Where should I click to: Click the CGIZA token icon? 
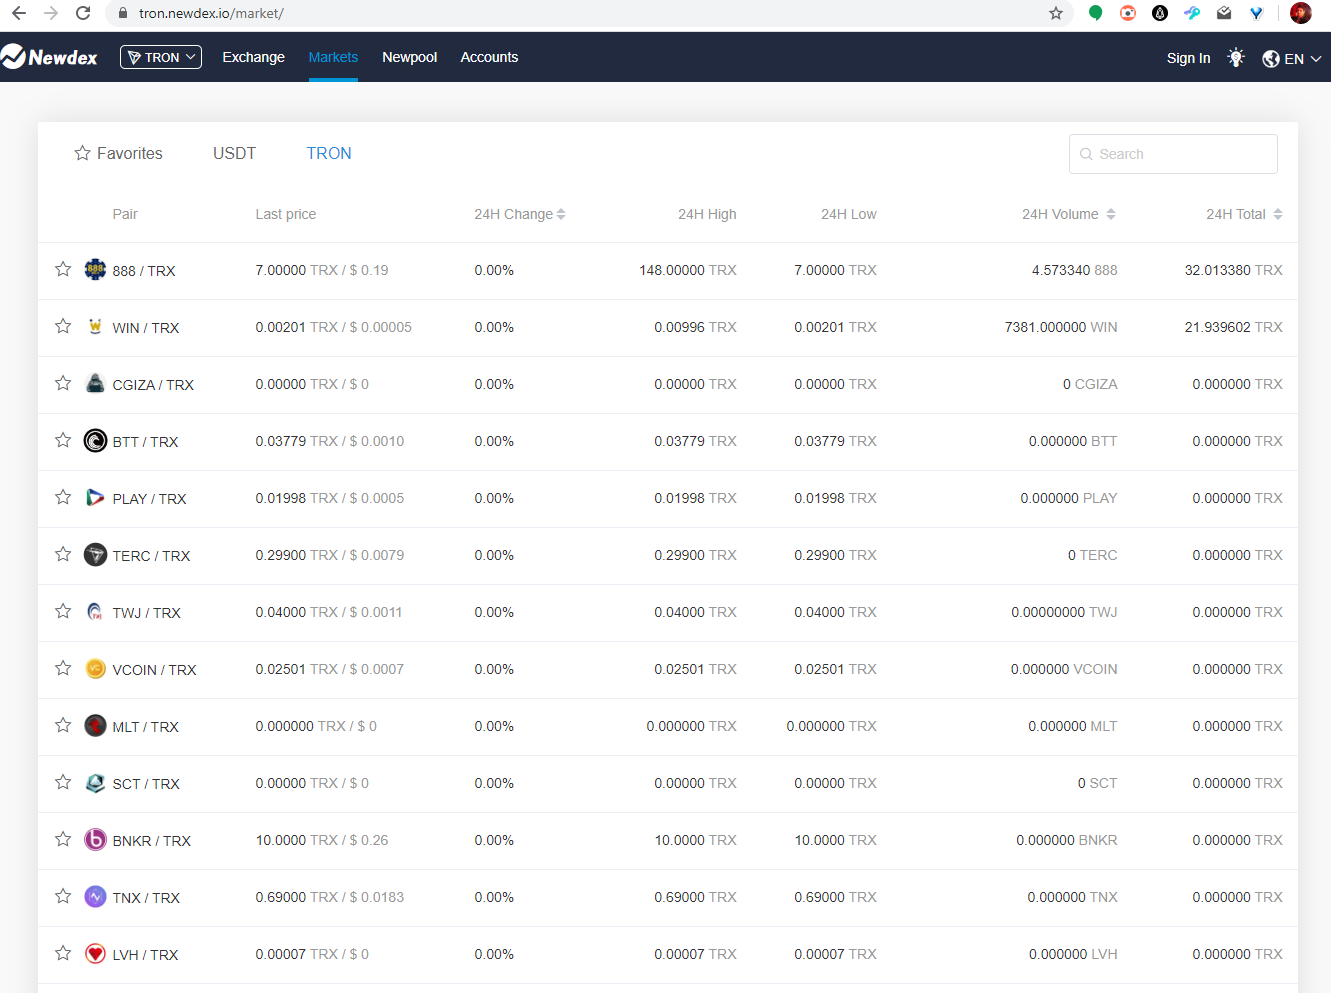pos(95,384)
